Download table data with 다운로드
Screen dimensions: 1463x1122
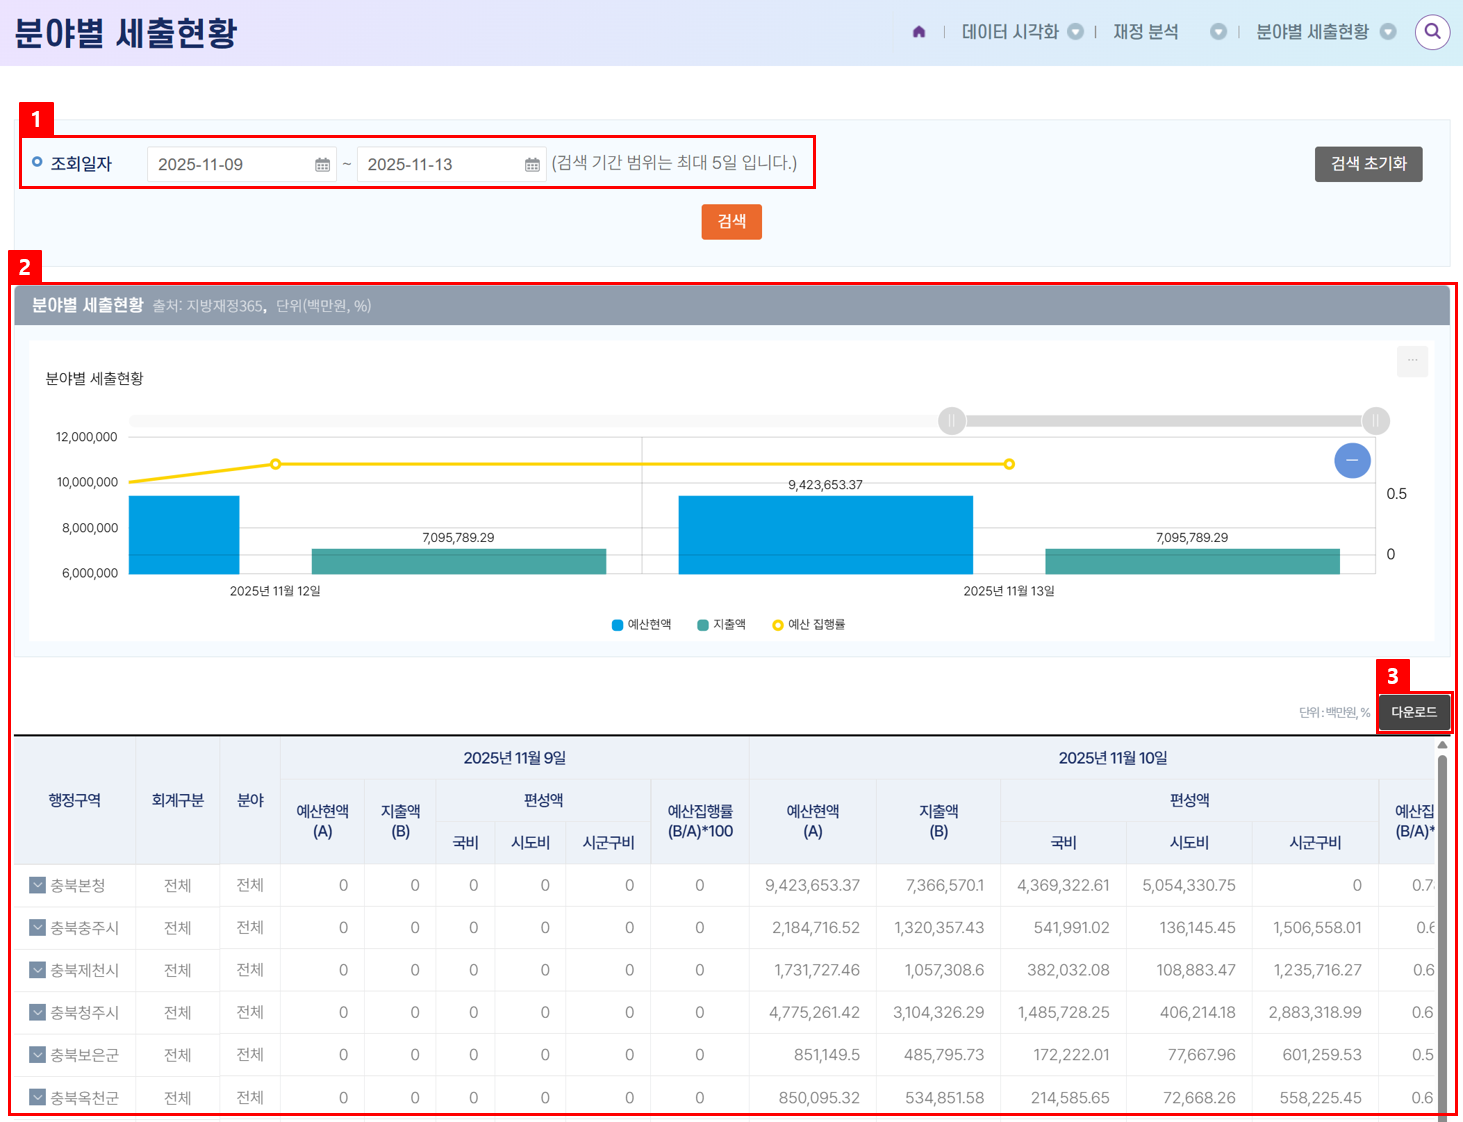click(1413, 712)
